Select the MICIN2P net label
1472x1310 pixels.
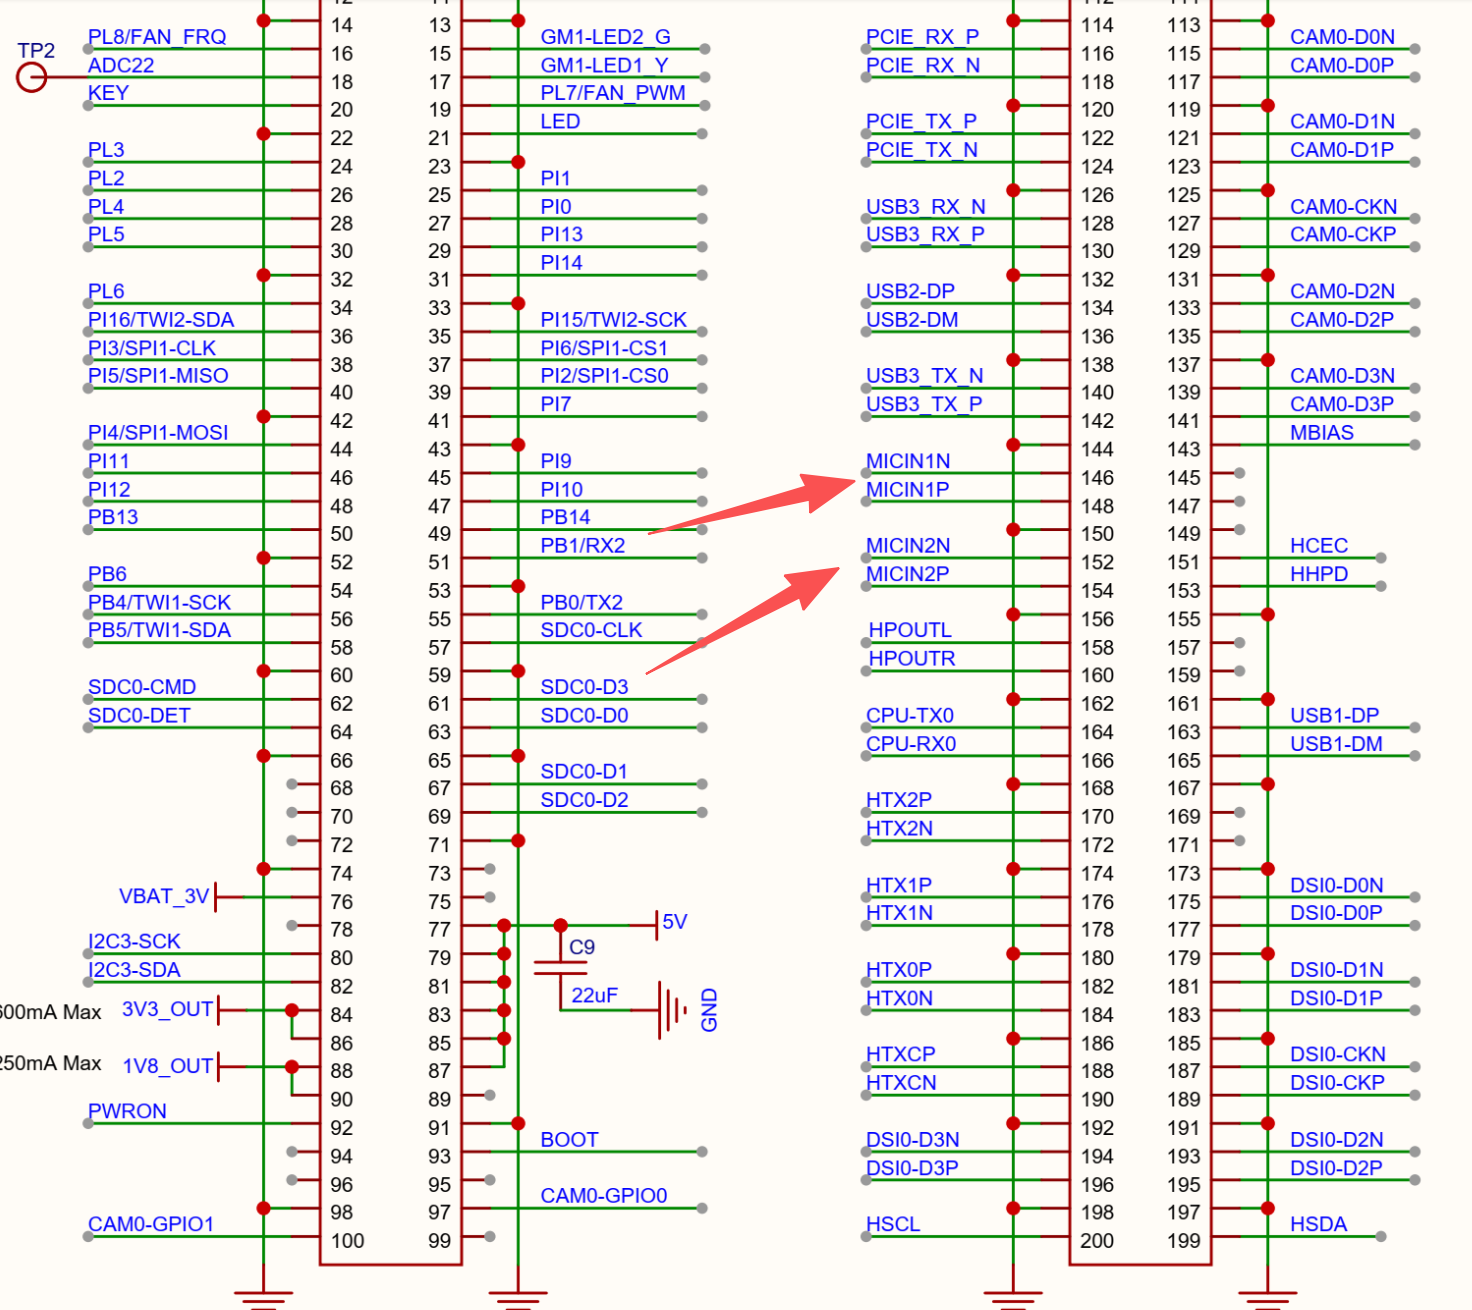pos(907,574)
